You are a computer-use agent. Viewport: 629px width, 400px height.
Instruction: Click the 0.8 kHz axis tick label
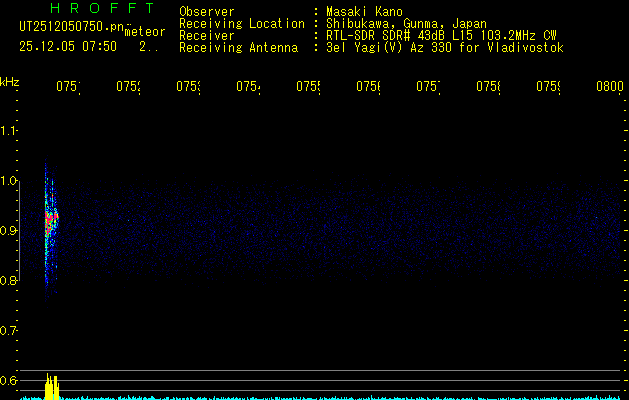click(x=8, y=280)
